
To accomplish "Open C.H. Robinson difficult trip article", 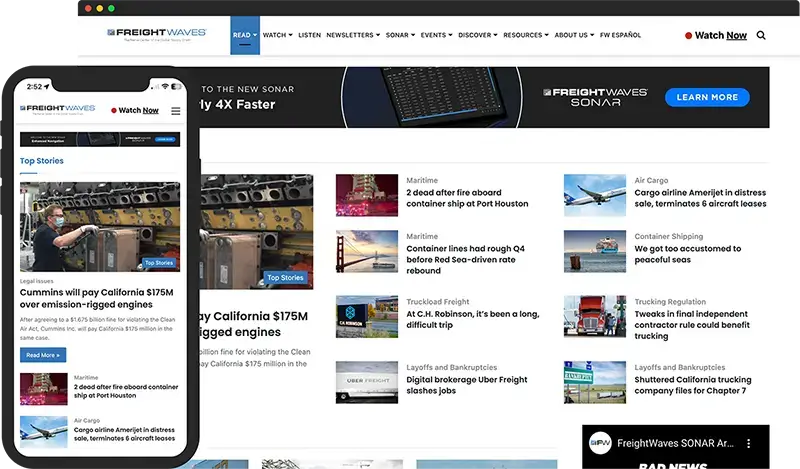I will (x=472, y=319).
